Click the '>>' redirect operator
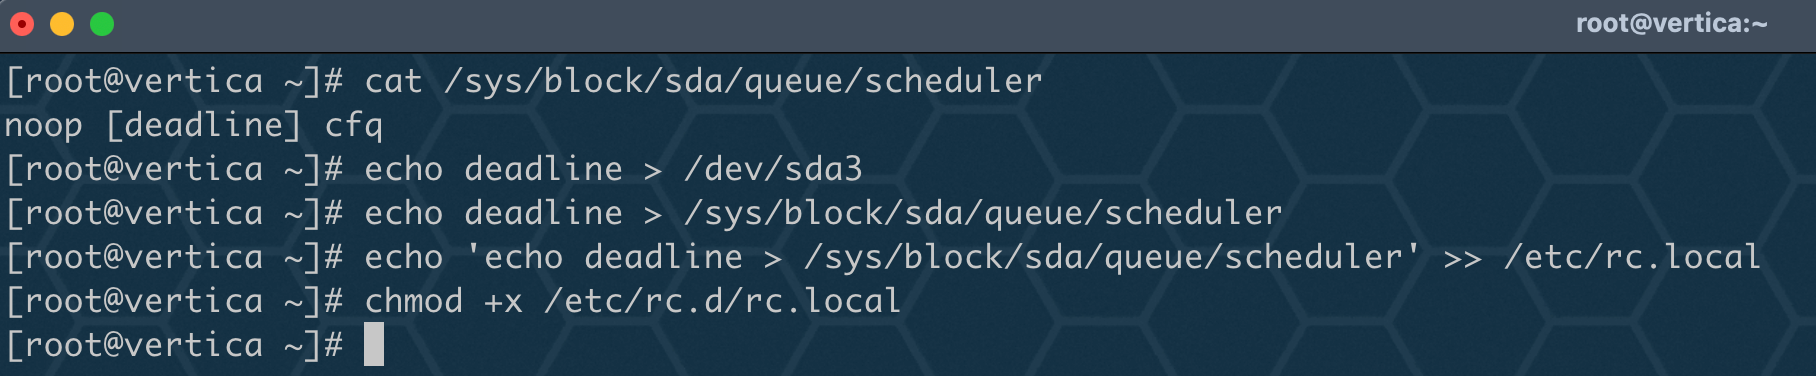 pos(1462,259)
